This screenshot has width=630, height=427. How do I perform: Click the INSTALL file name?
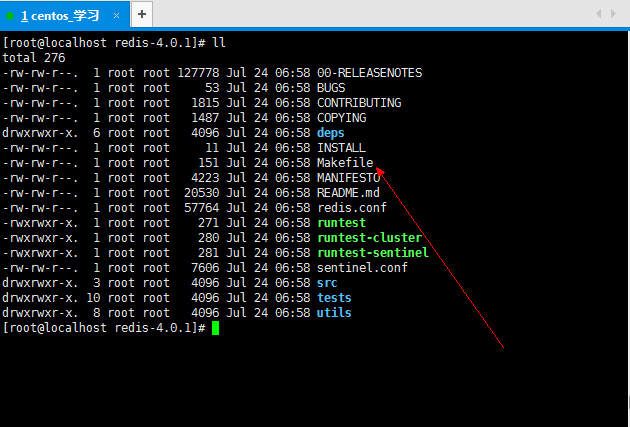(x=342, y=148)
